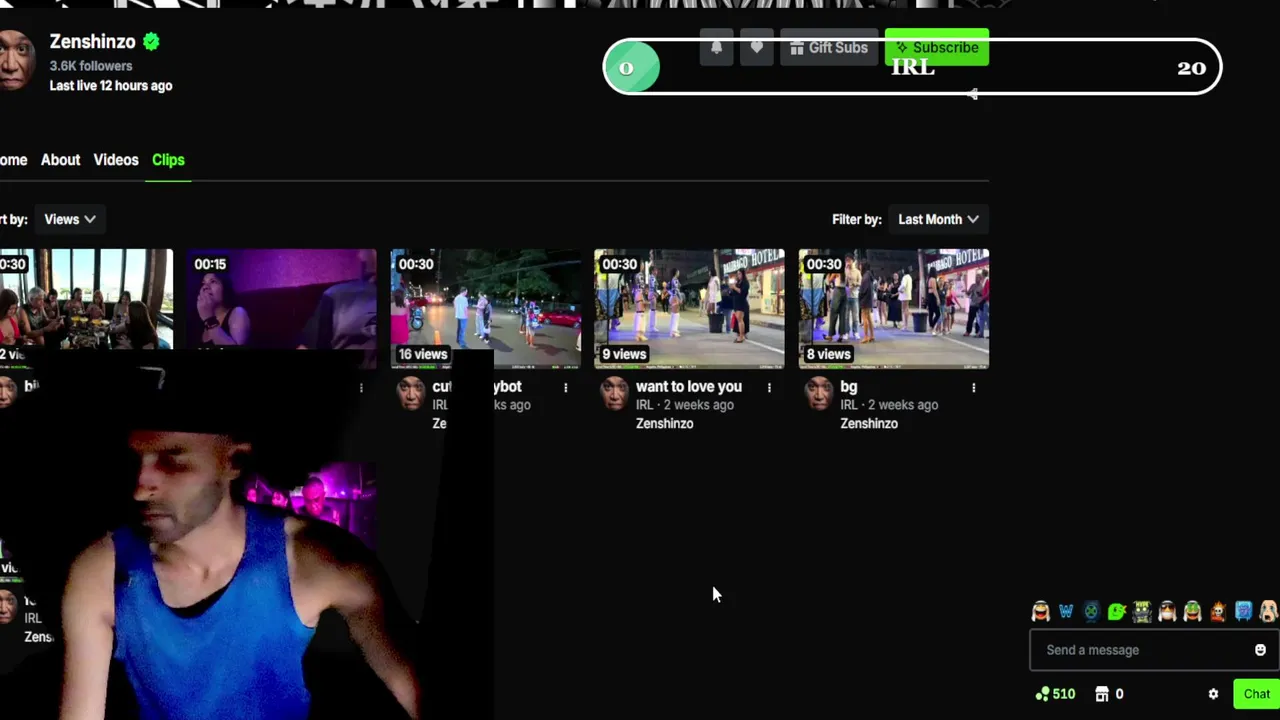Click the Zenshinzo channel name heading
The width and height of the screenshot is (1280, 720).
point(93,42)
